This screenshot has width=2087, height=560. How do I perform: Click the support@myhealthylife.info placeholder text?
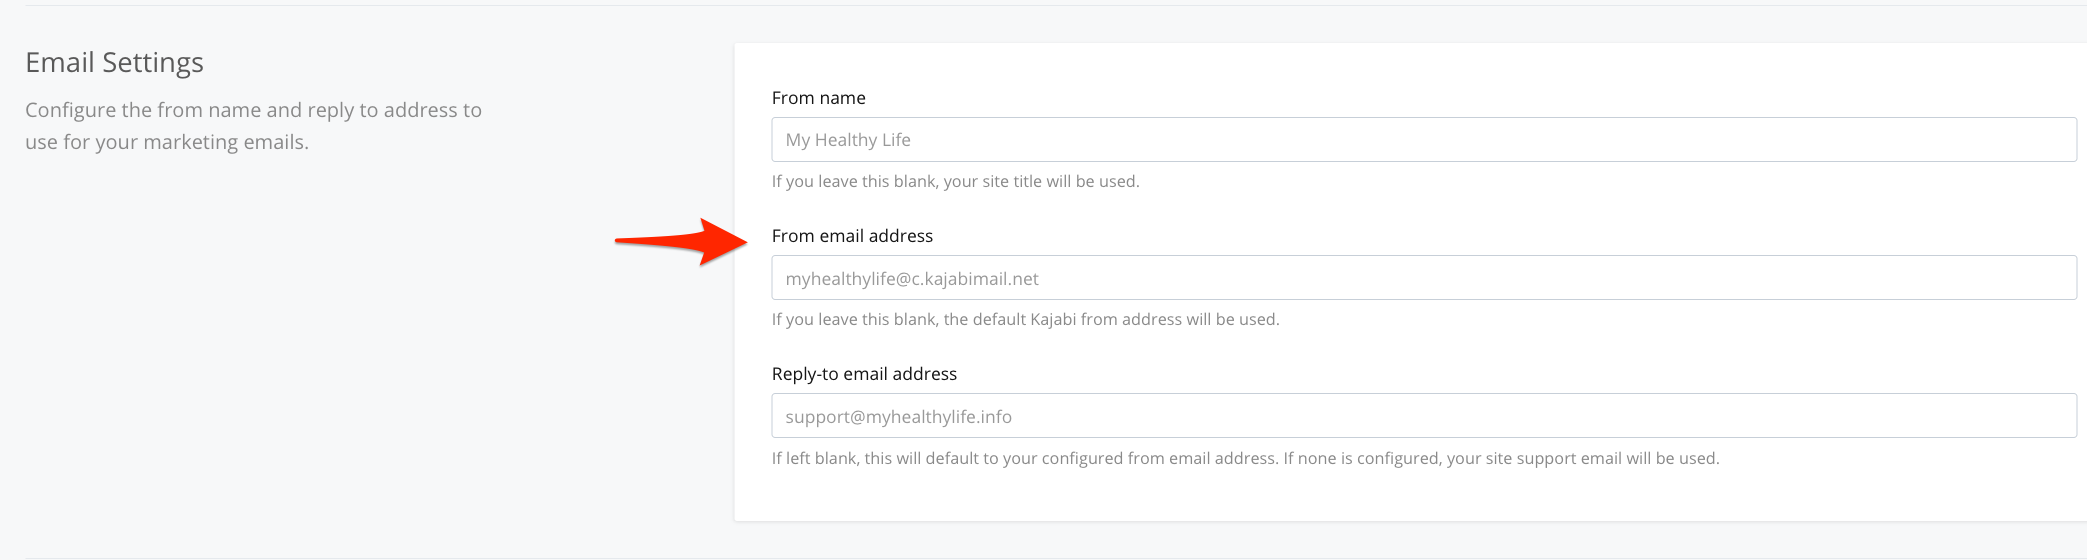pyautogui.click(x=899, y=417)
